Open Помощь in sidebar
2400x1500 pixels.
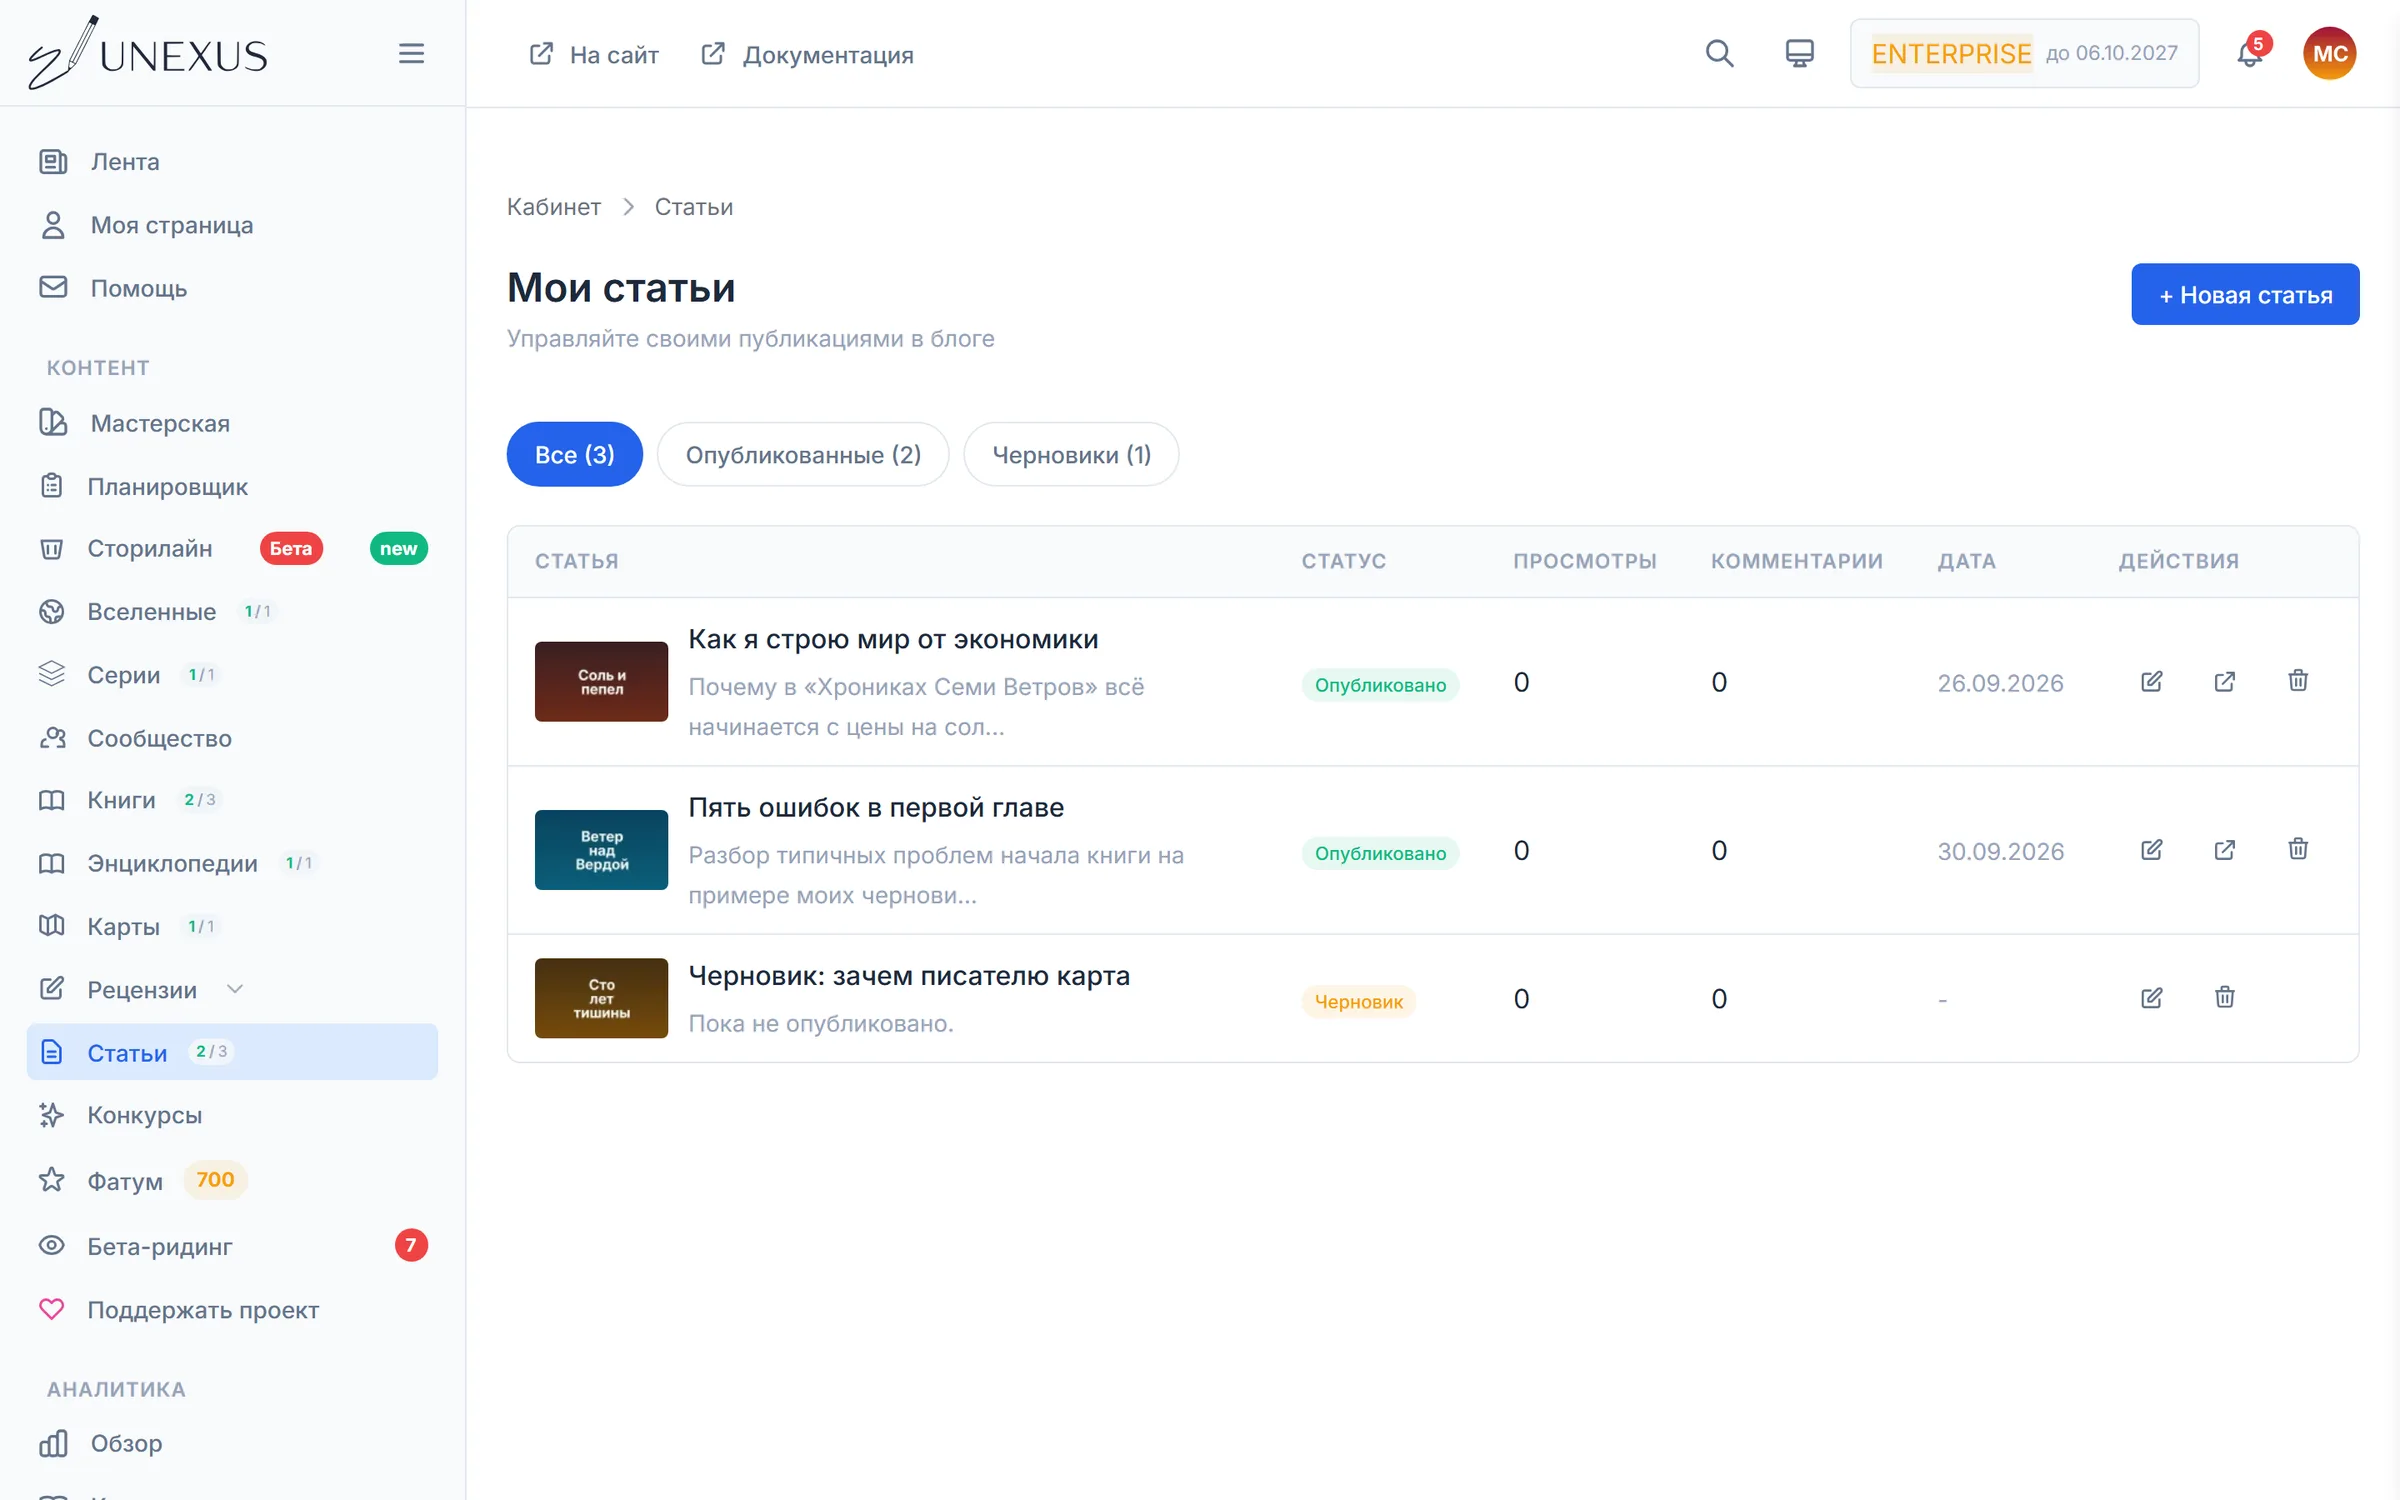point(232,288)
